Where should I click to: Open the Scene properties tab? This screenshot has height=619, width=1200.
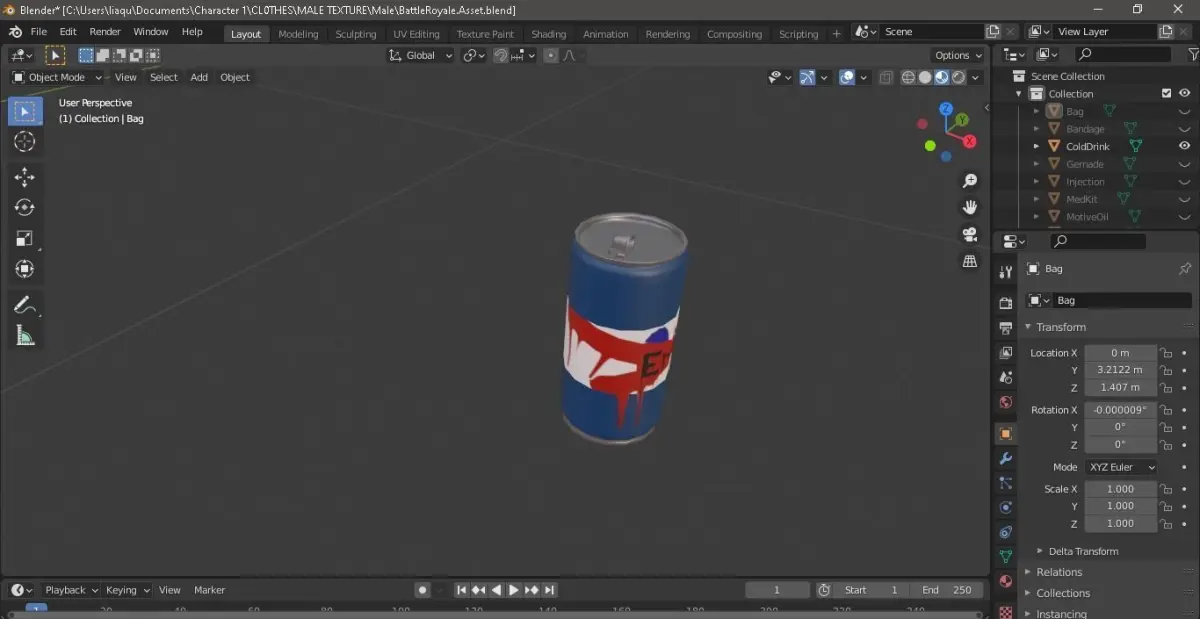pos(1006,378)
